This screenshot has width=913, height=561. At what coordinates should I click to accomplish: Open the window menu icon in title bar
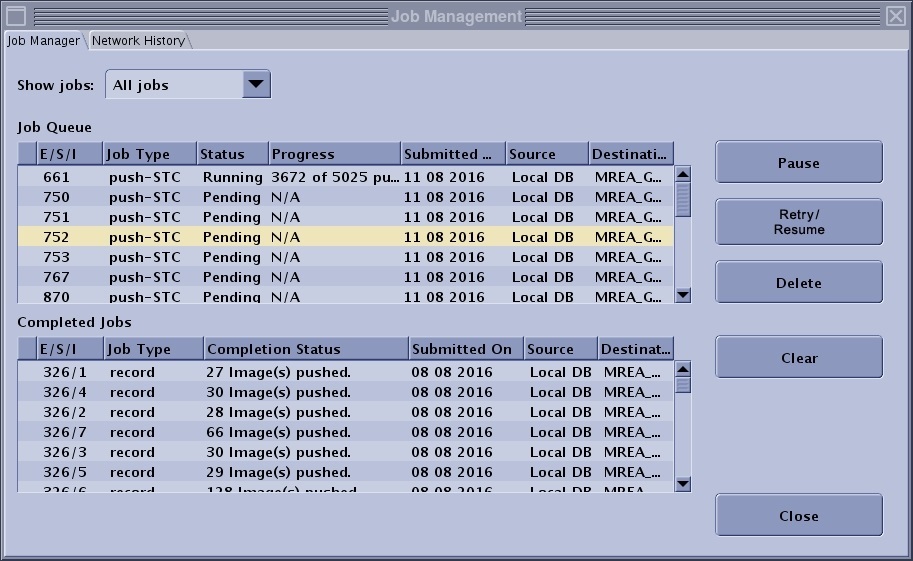coord(16,16)
